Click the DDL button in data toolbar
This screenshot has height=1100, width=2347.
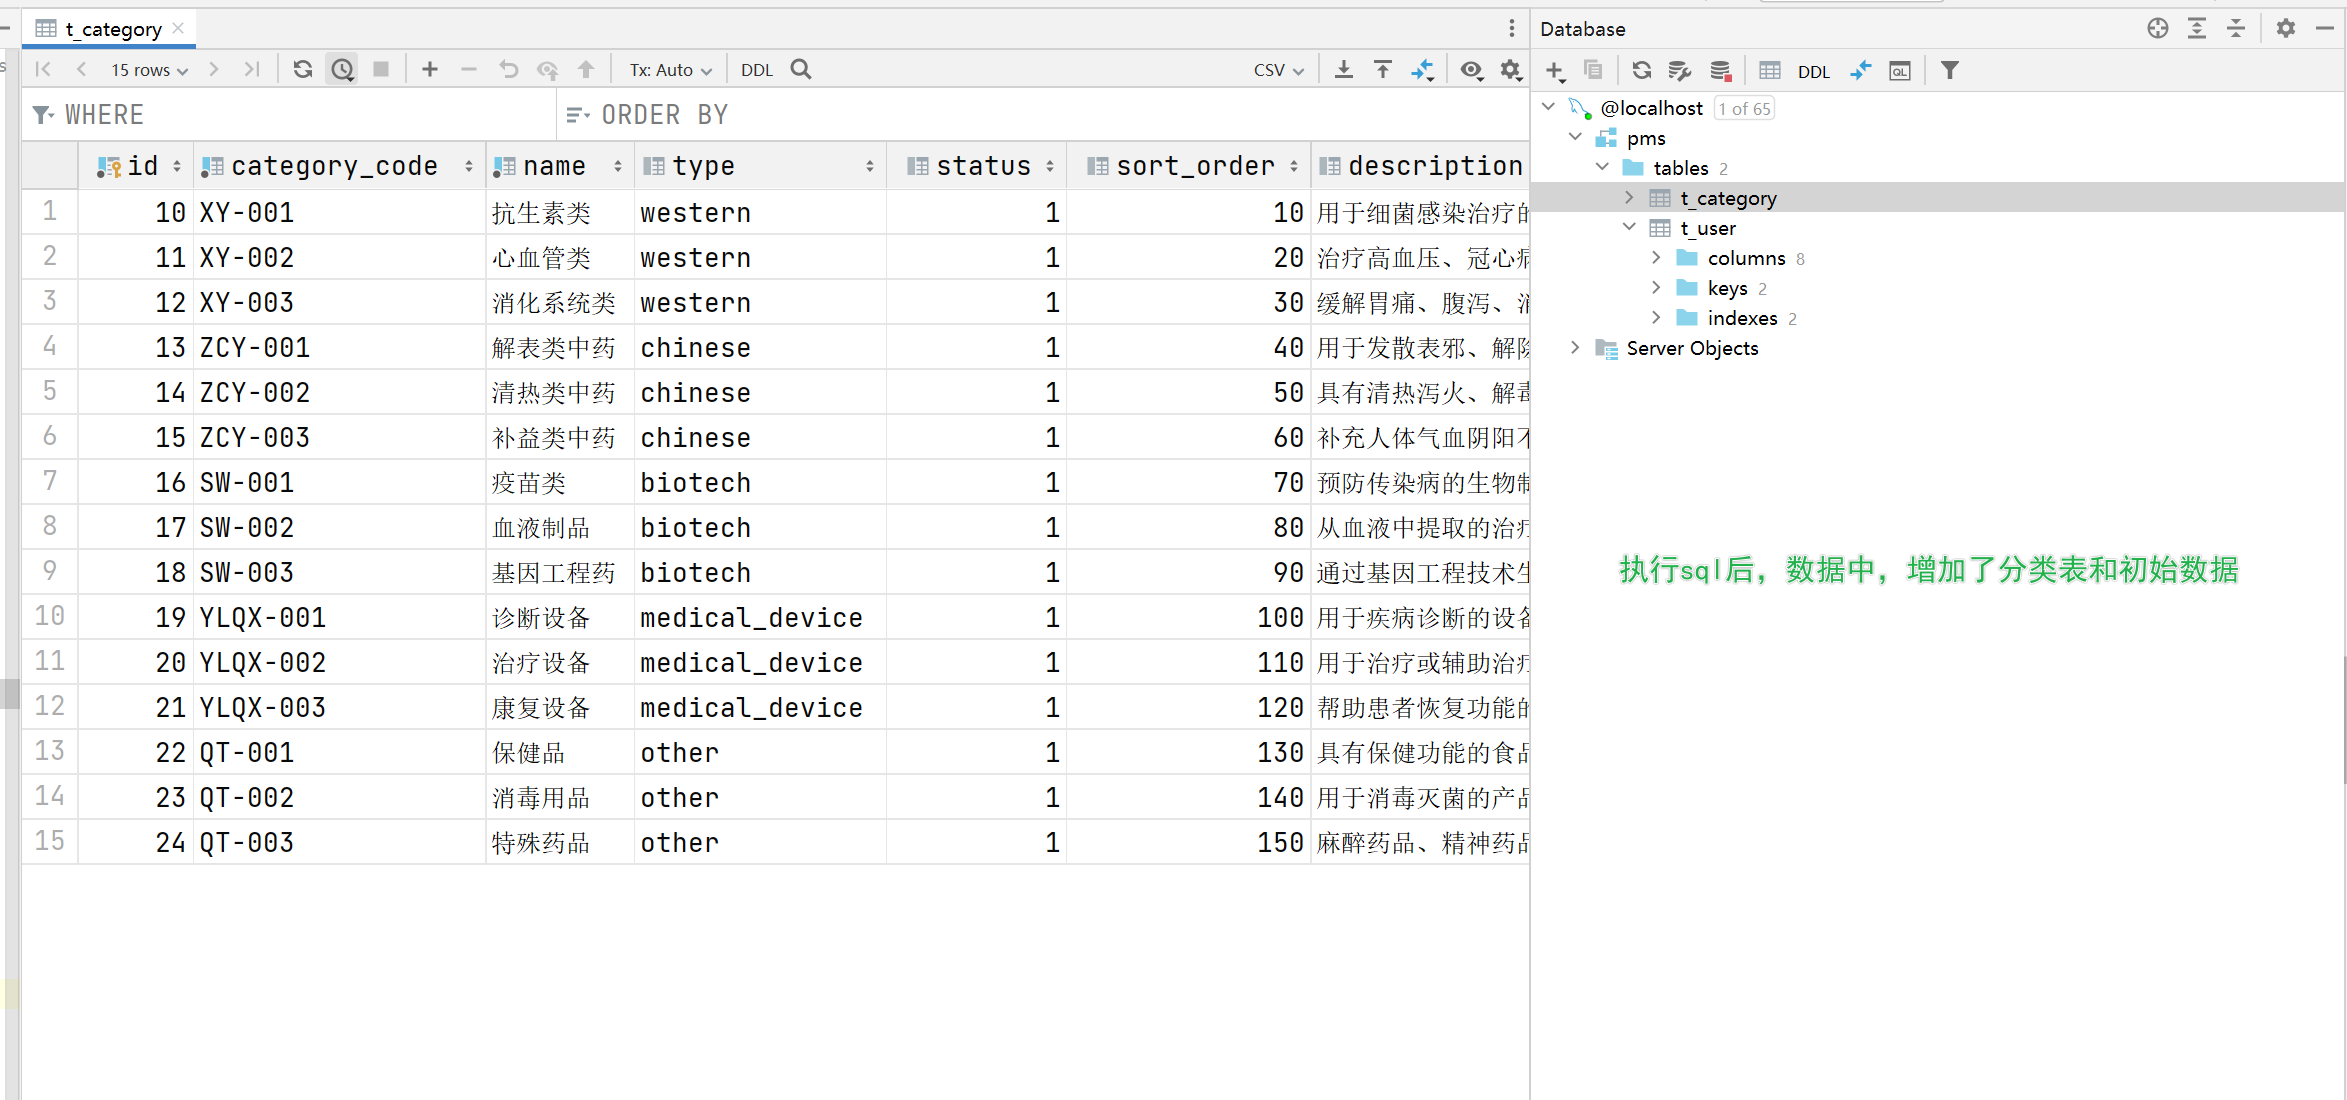coord(756,69)
